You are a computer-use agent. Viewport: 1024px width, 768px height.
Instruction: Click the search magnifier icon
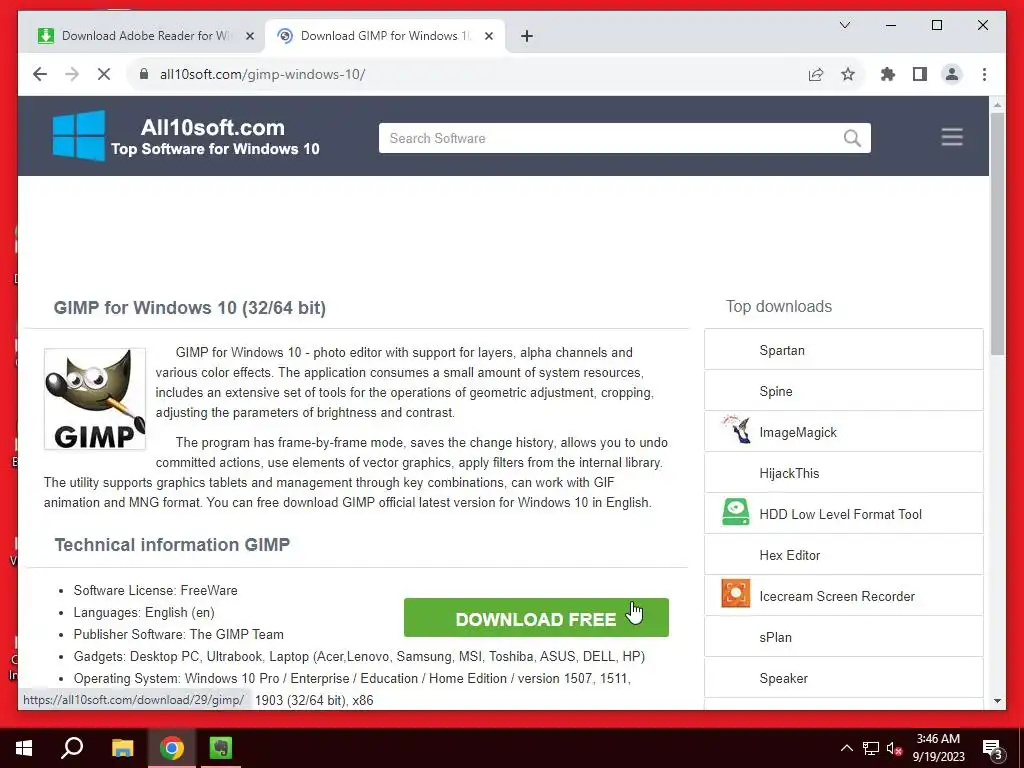(x=852, y=138)
